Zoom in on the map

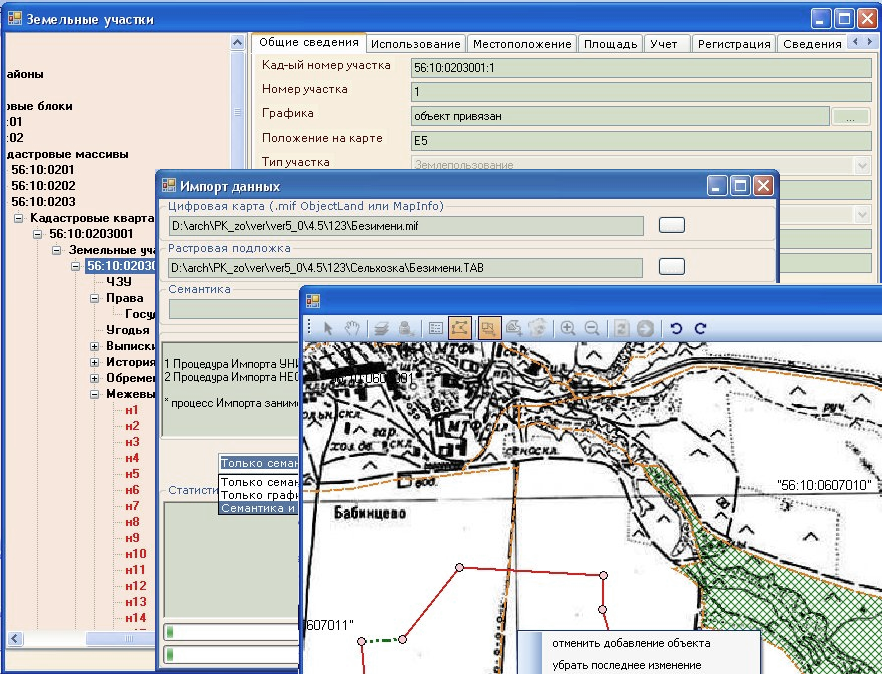(x=568, y=327)
